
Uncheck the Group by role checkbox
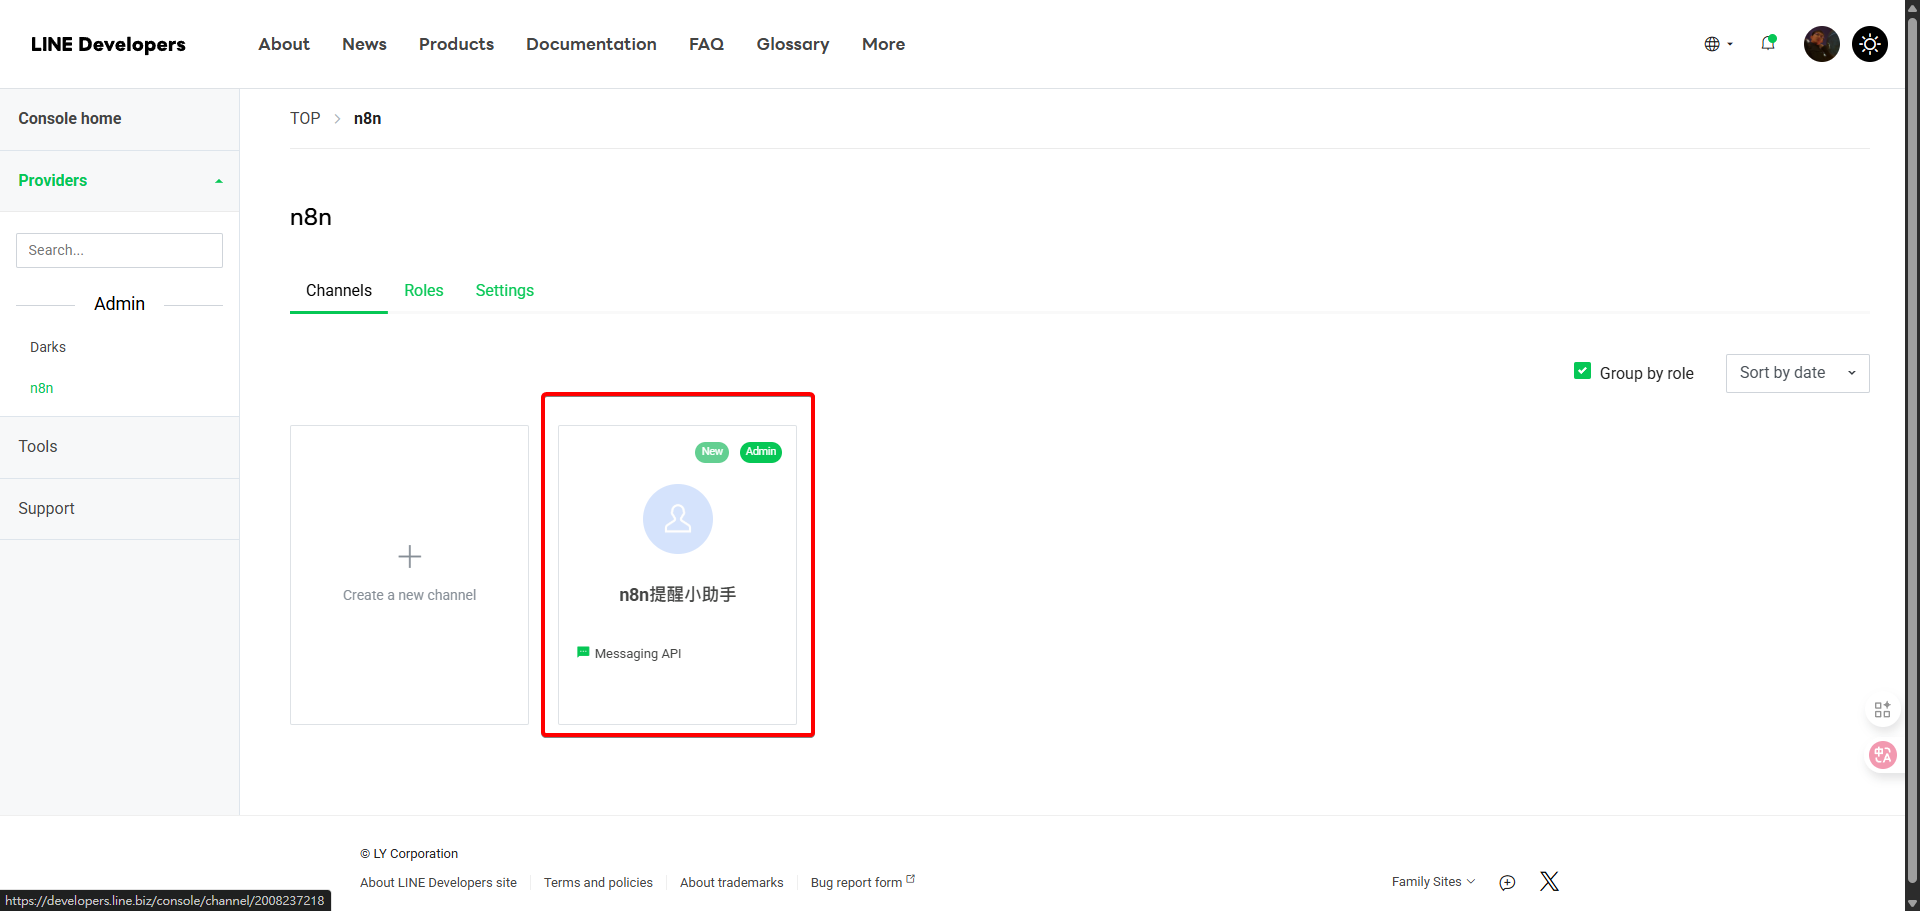coord(1583,369)
